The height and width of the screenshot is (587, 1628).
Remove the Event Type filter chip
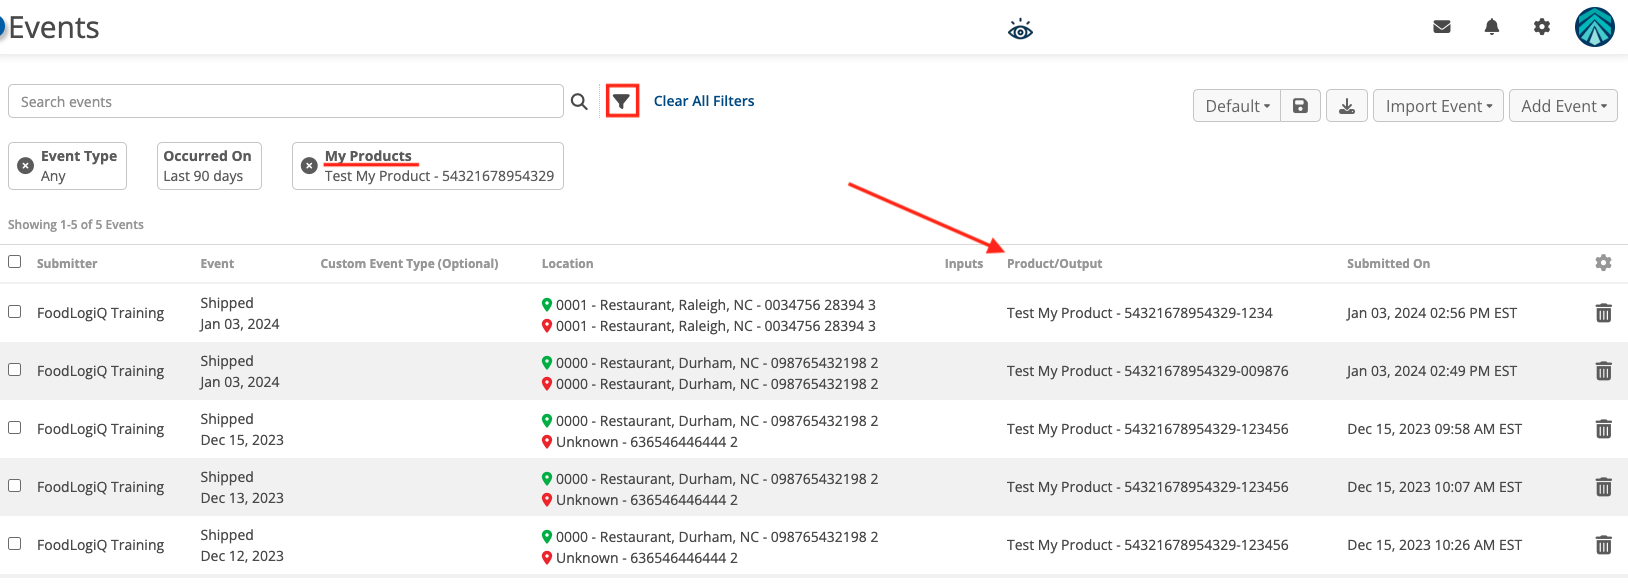pos(26,166)
